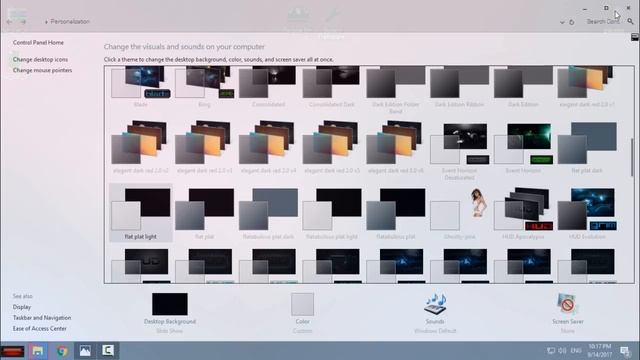Click the back navigation arrow
Screen dimensions: 640x360
(x=10, y=22)
